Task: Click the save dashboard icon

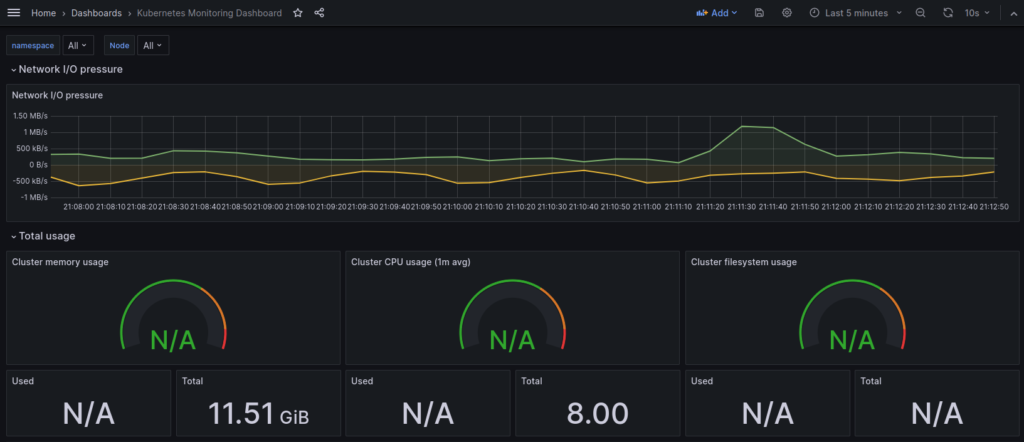Action: 759,13
